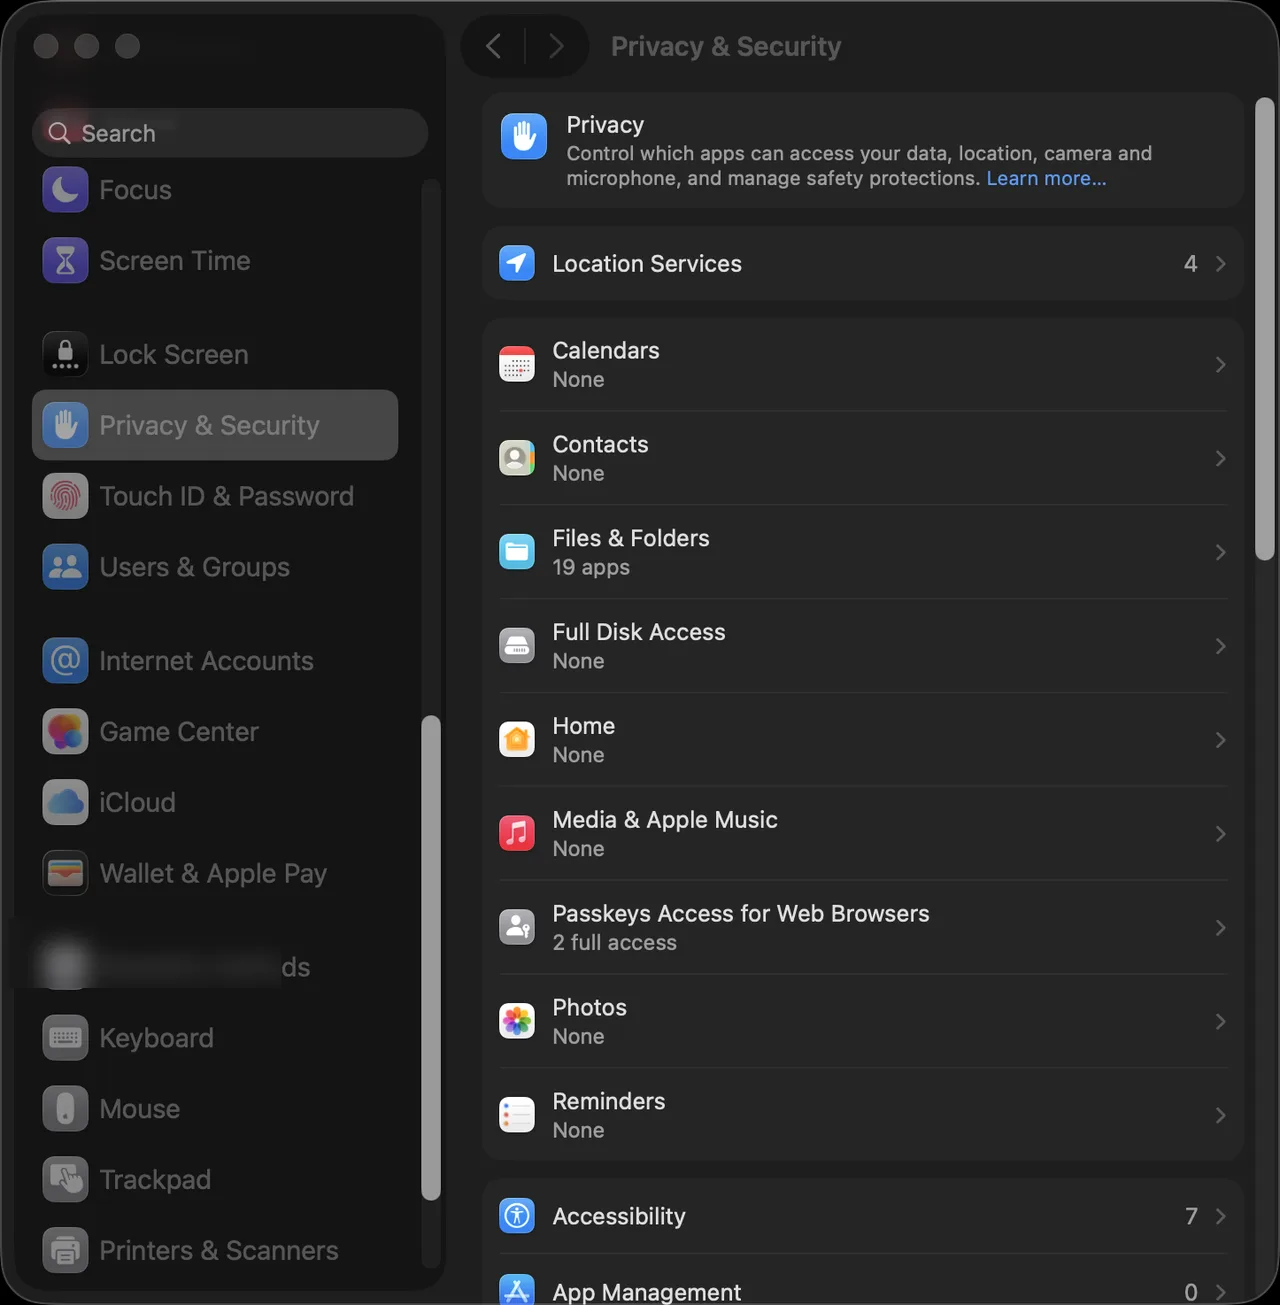Expand the Accessibility row chevron

[x=1220, y=1216]
